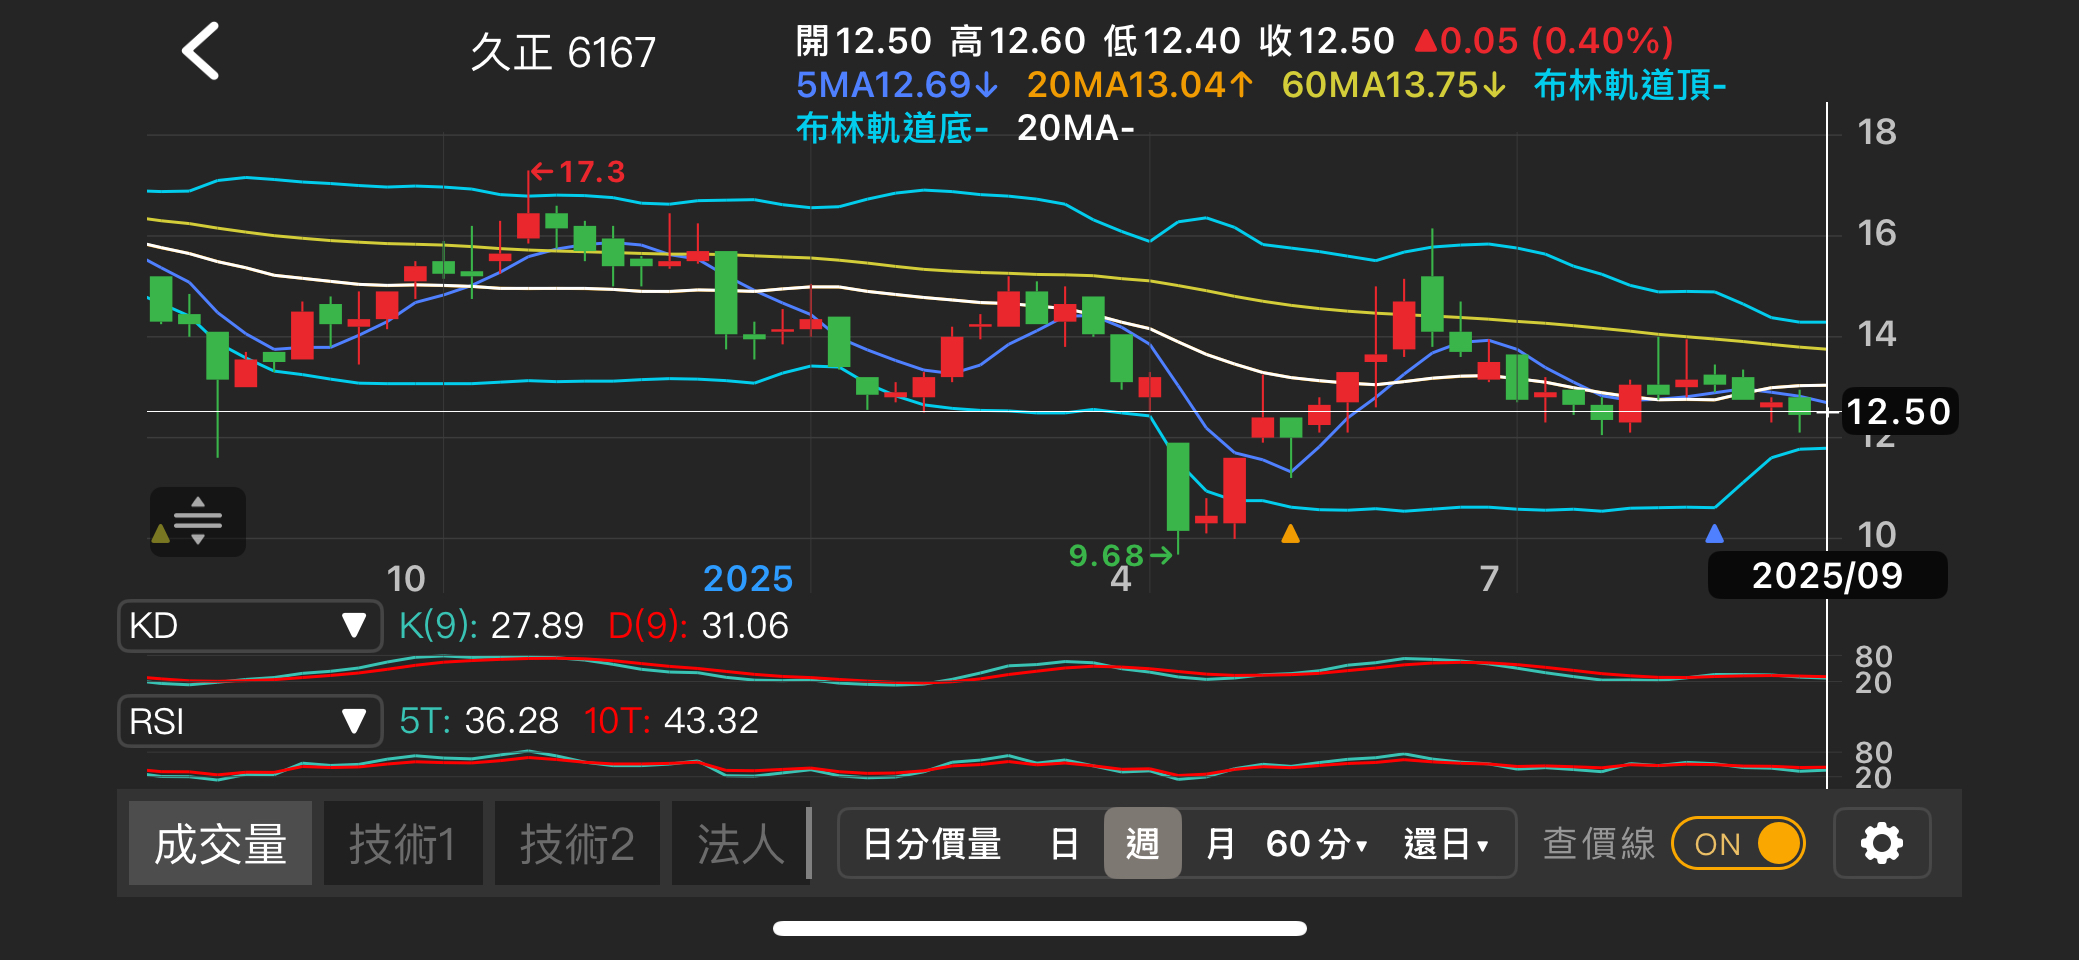Viewport: 2079px width, 960px height.
Task: Tap the 布林軌道底- legend label
Action: [892, 128]
